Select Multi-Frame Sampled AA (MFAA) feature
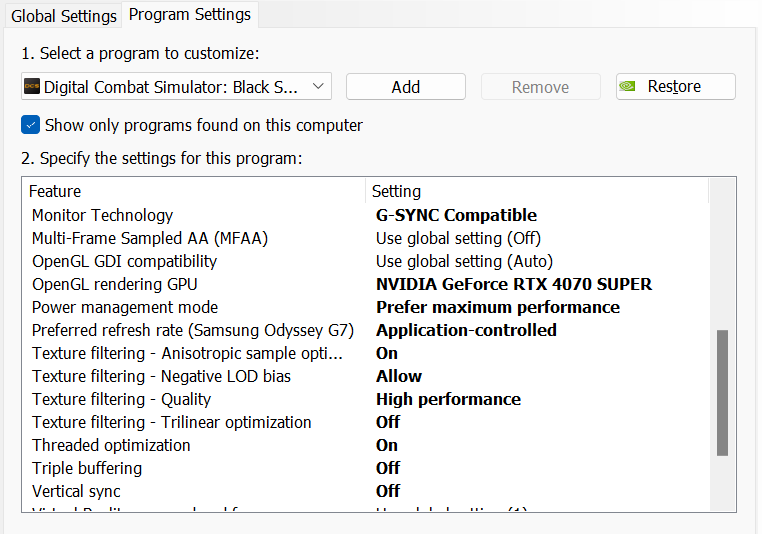762x534 pixels. click(150, 238)
